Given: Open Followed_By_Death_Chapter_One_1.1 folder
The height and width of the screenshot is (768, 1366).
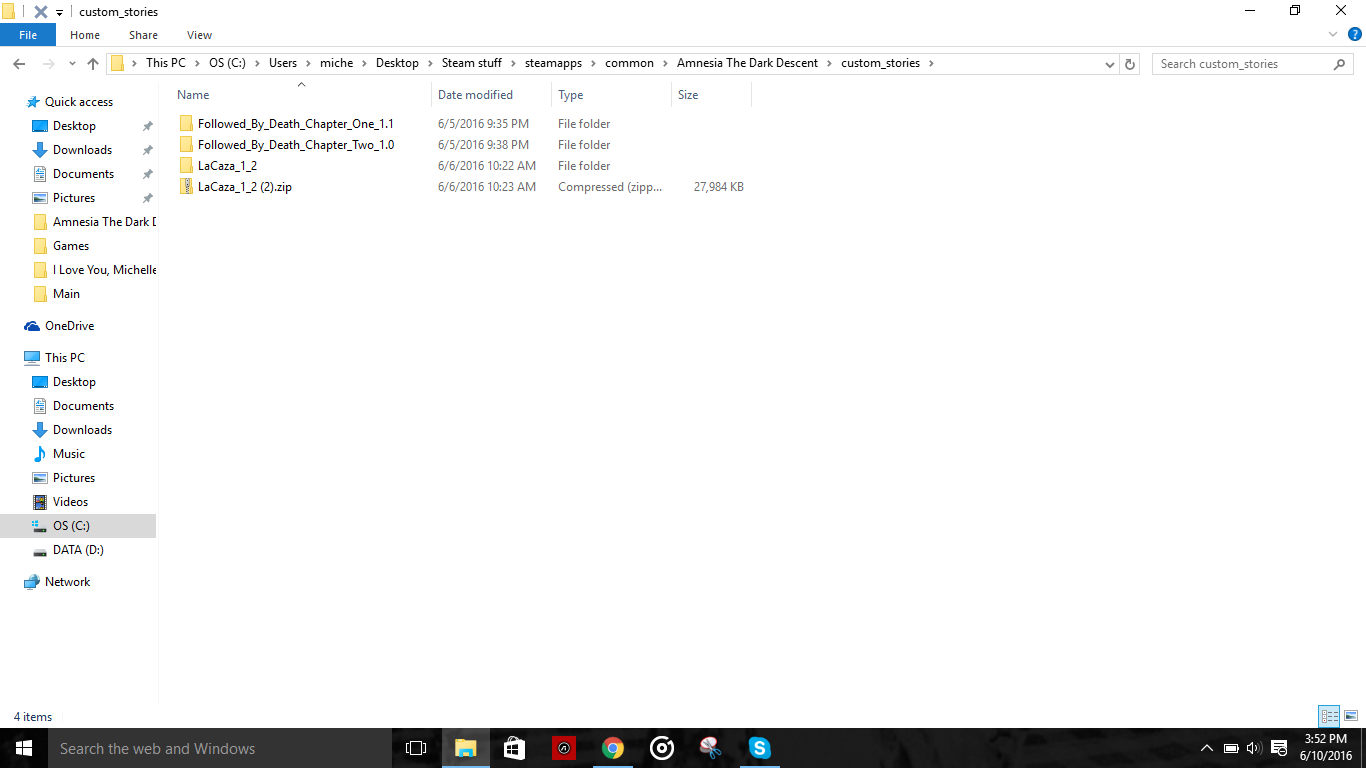Looking at the screenshot, I should click(295, 124).
